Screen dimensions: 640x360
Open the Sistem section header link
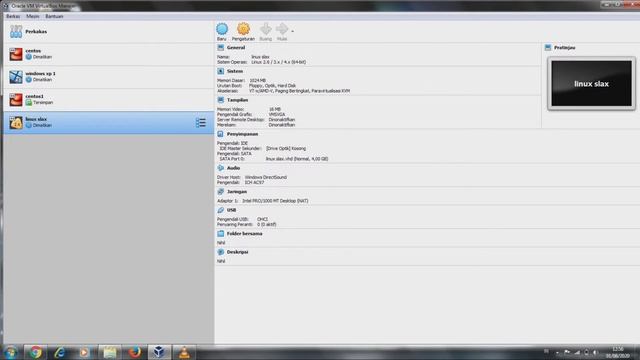235,71
